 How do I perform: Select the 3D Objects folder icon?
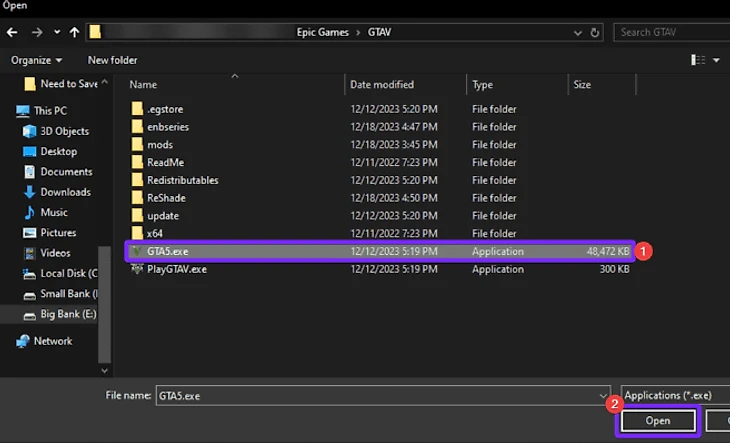29,131
